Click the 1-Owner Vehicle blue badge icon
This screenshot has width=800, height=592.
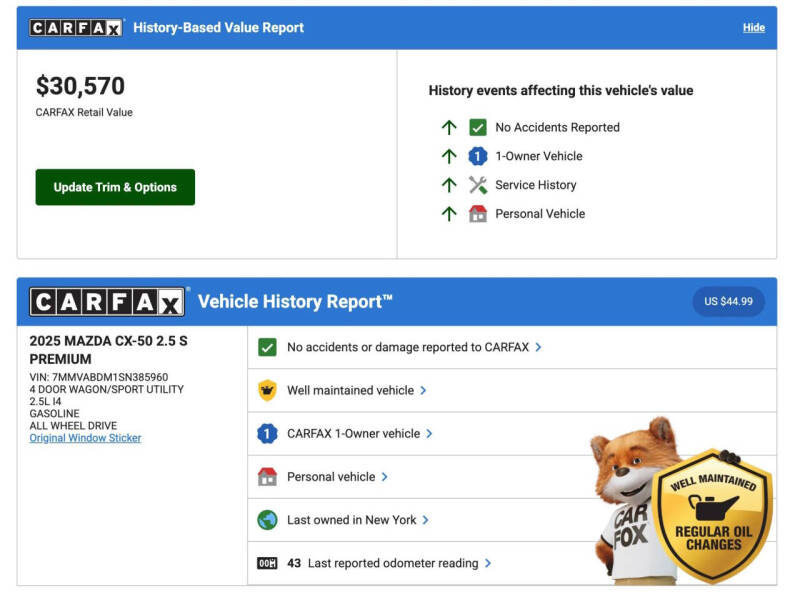tap(478, 156)
